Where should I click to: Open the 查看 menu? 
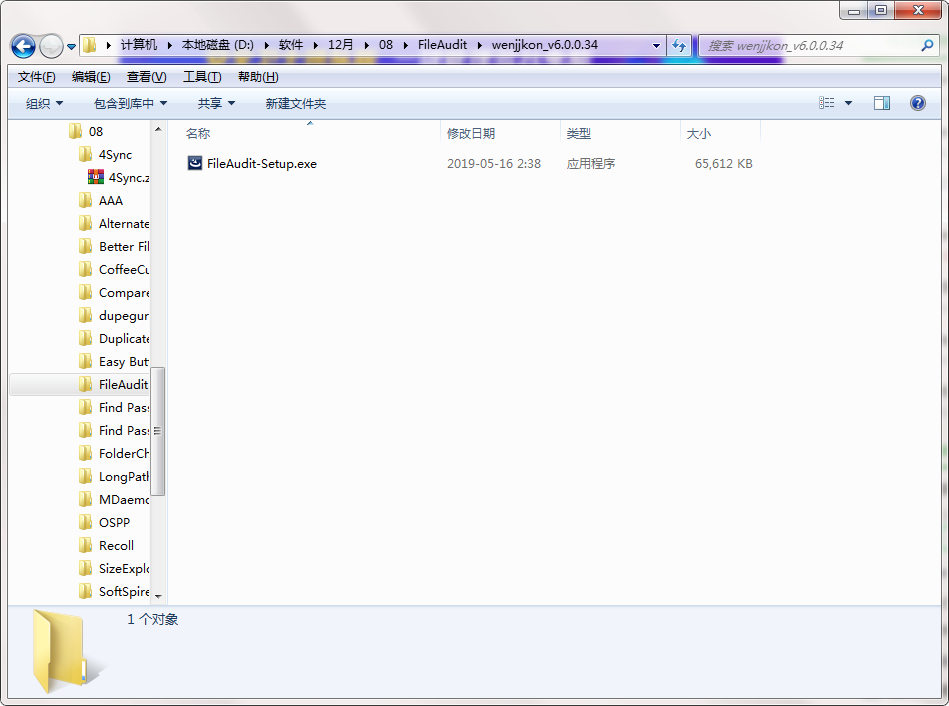[x=145, y=76]
